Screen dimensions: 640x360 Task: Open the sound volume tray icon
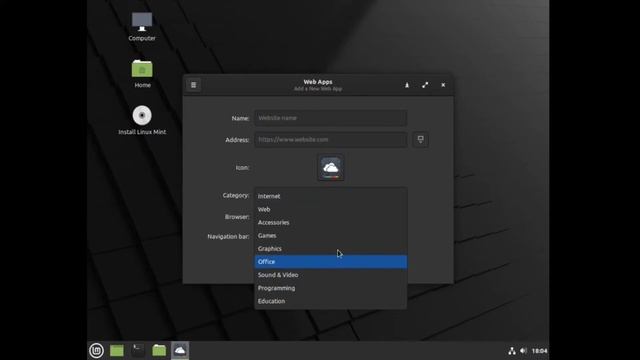[524, 351]
